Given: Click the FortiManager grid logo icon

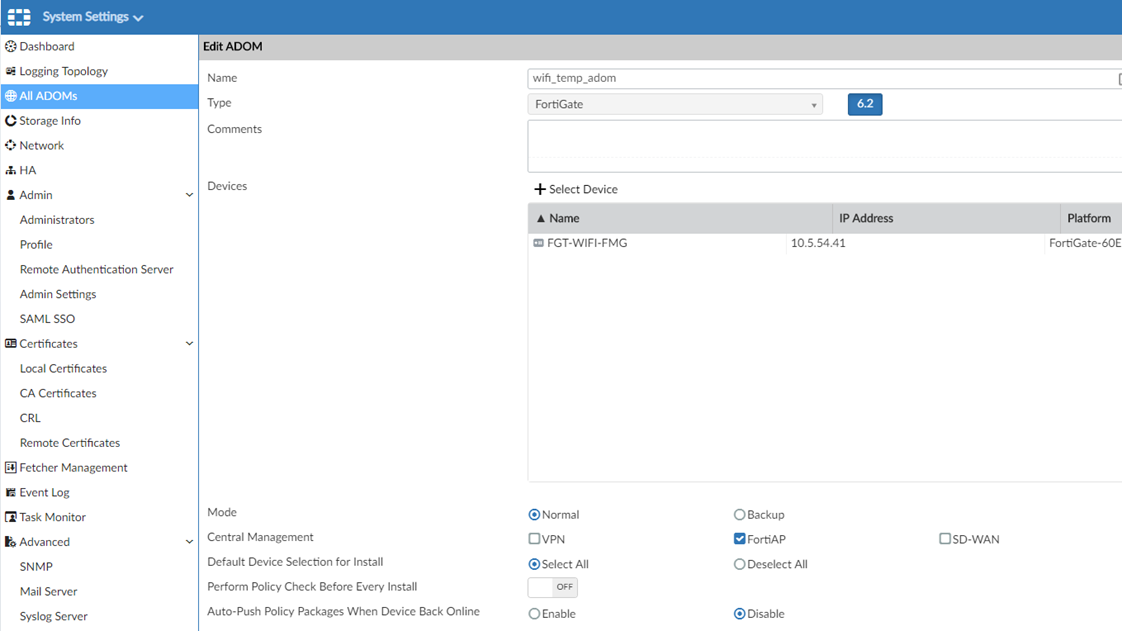Looking at the screenshot, I should coord(19,17).
